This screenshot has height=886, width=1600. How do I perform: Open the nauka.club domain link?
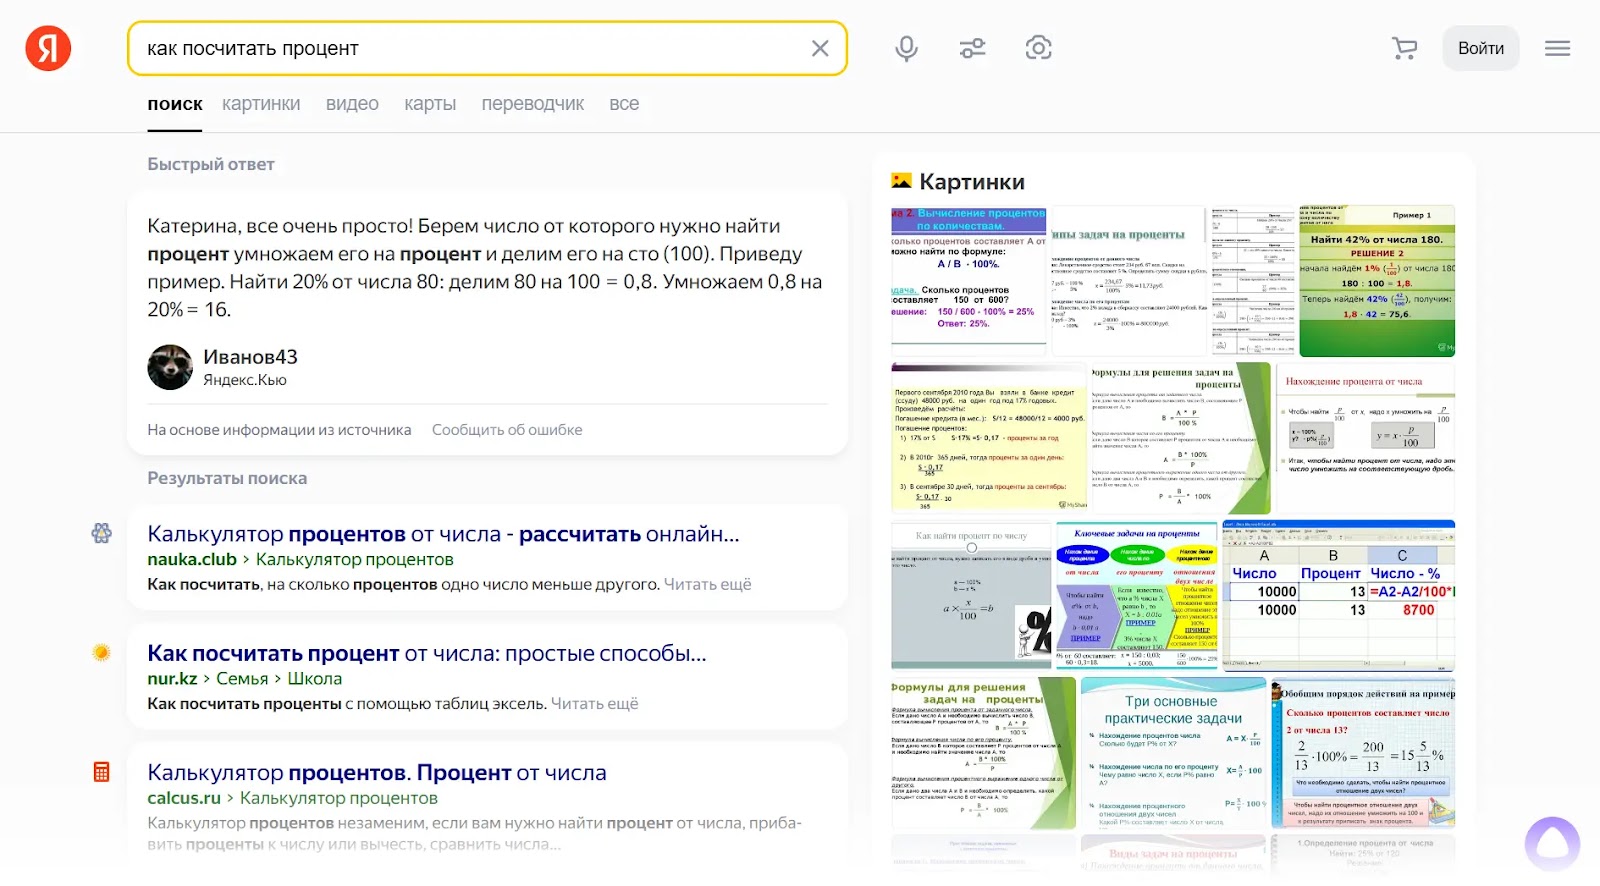pyautogui.click(x=192, y=560)
